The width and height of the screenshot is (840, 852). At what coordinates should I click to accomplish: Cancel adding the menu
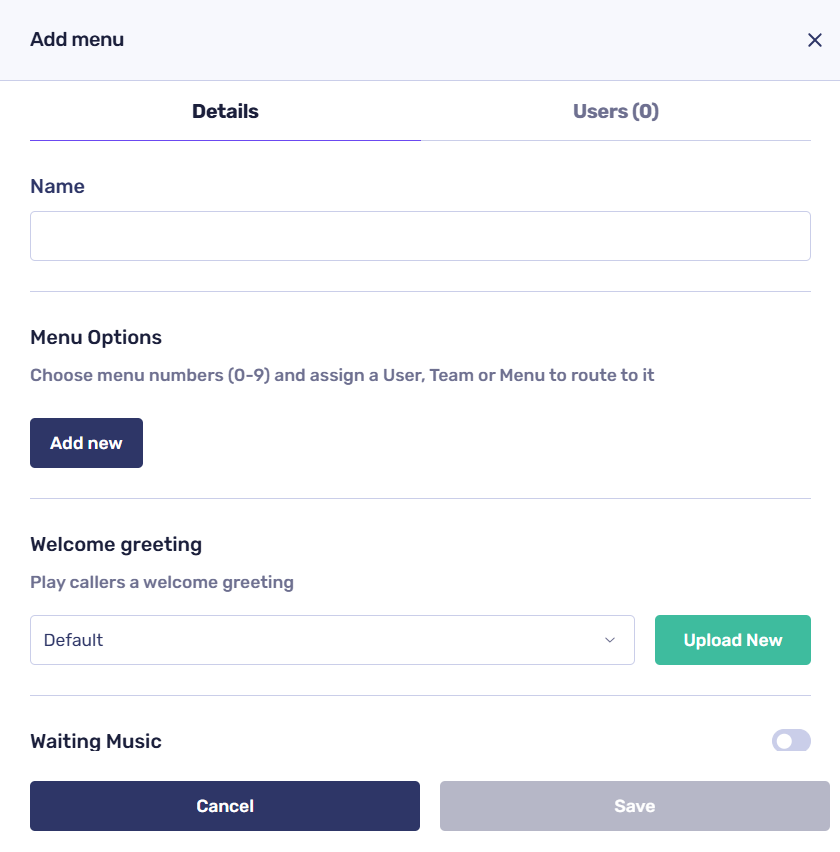[225, 806]
